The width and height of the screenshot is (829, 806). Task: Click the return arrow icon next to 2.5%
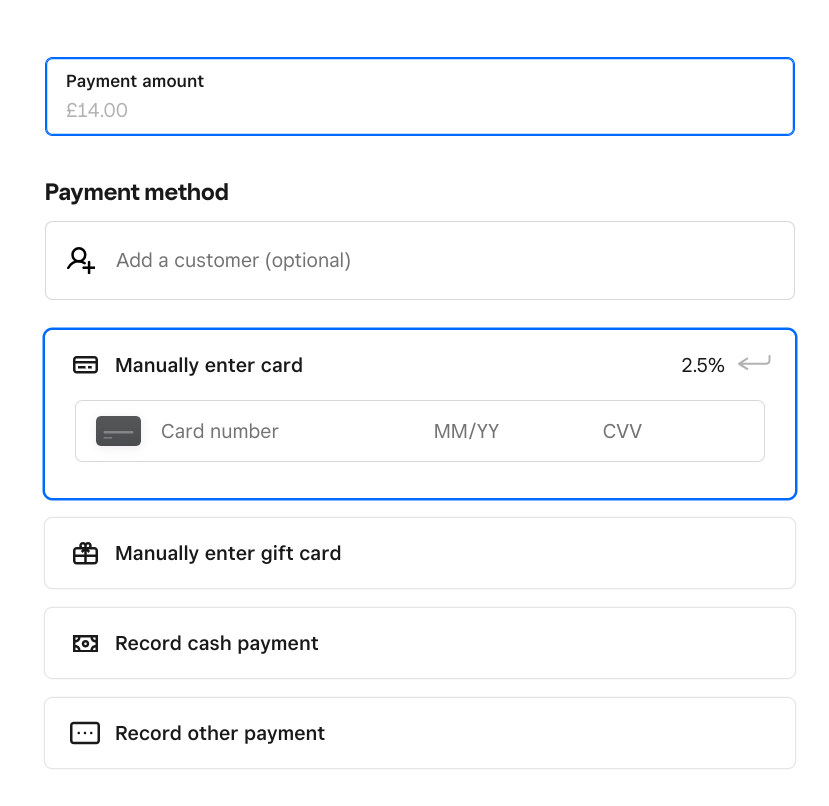tap(754, 364)
